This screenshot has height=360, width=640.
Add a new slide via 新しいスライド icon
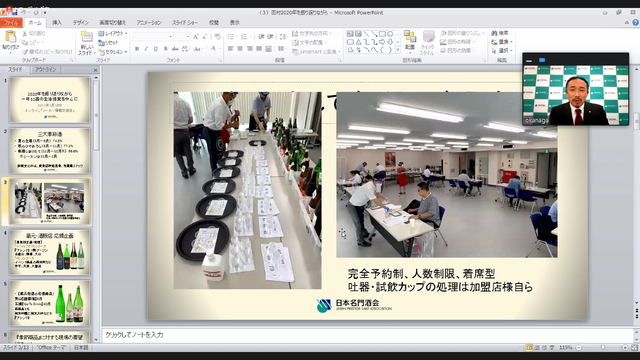point(86,37)
